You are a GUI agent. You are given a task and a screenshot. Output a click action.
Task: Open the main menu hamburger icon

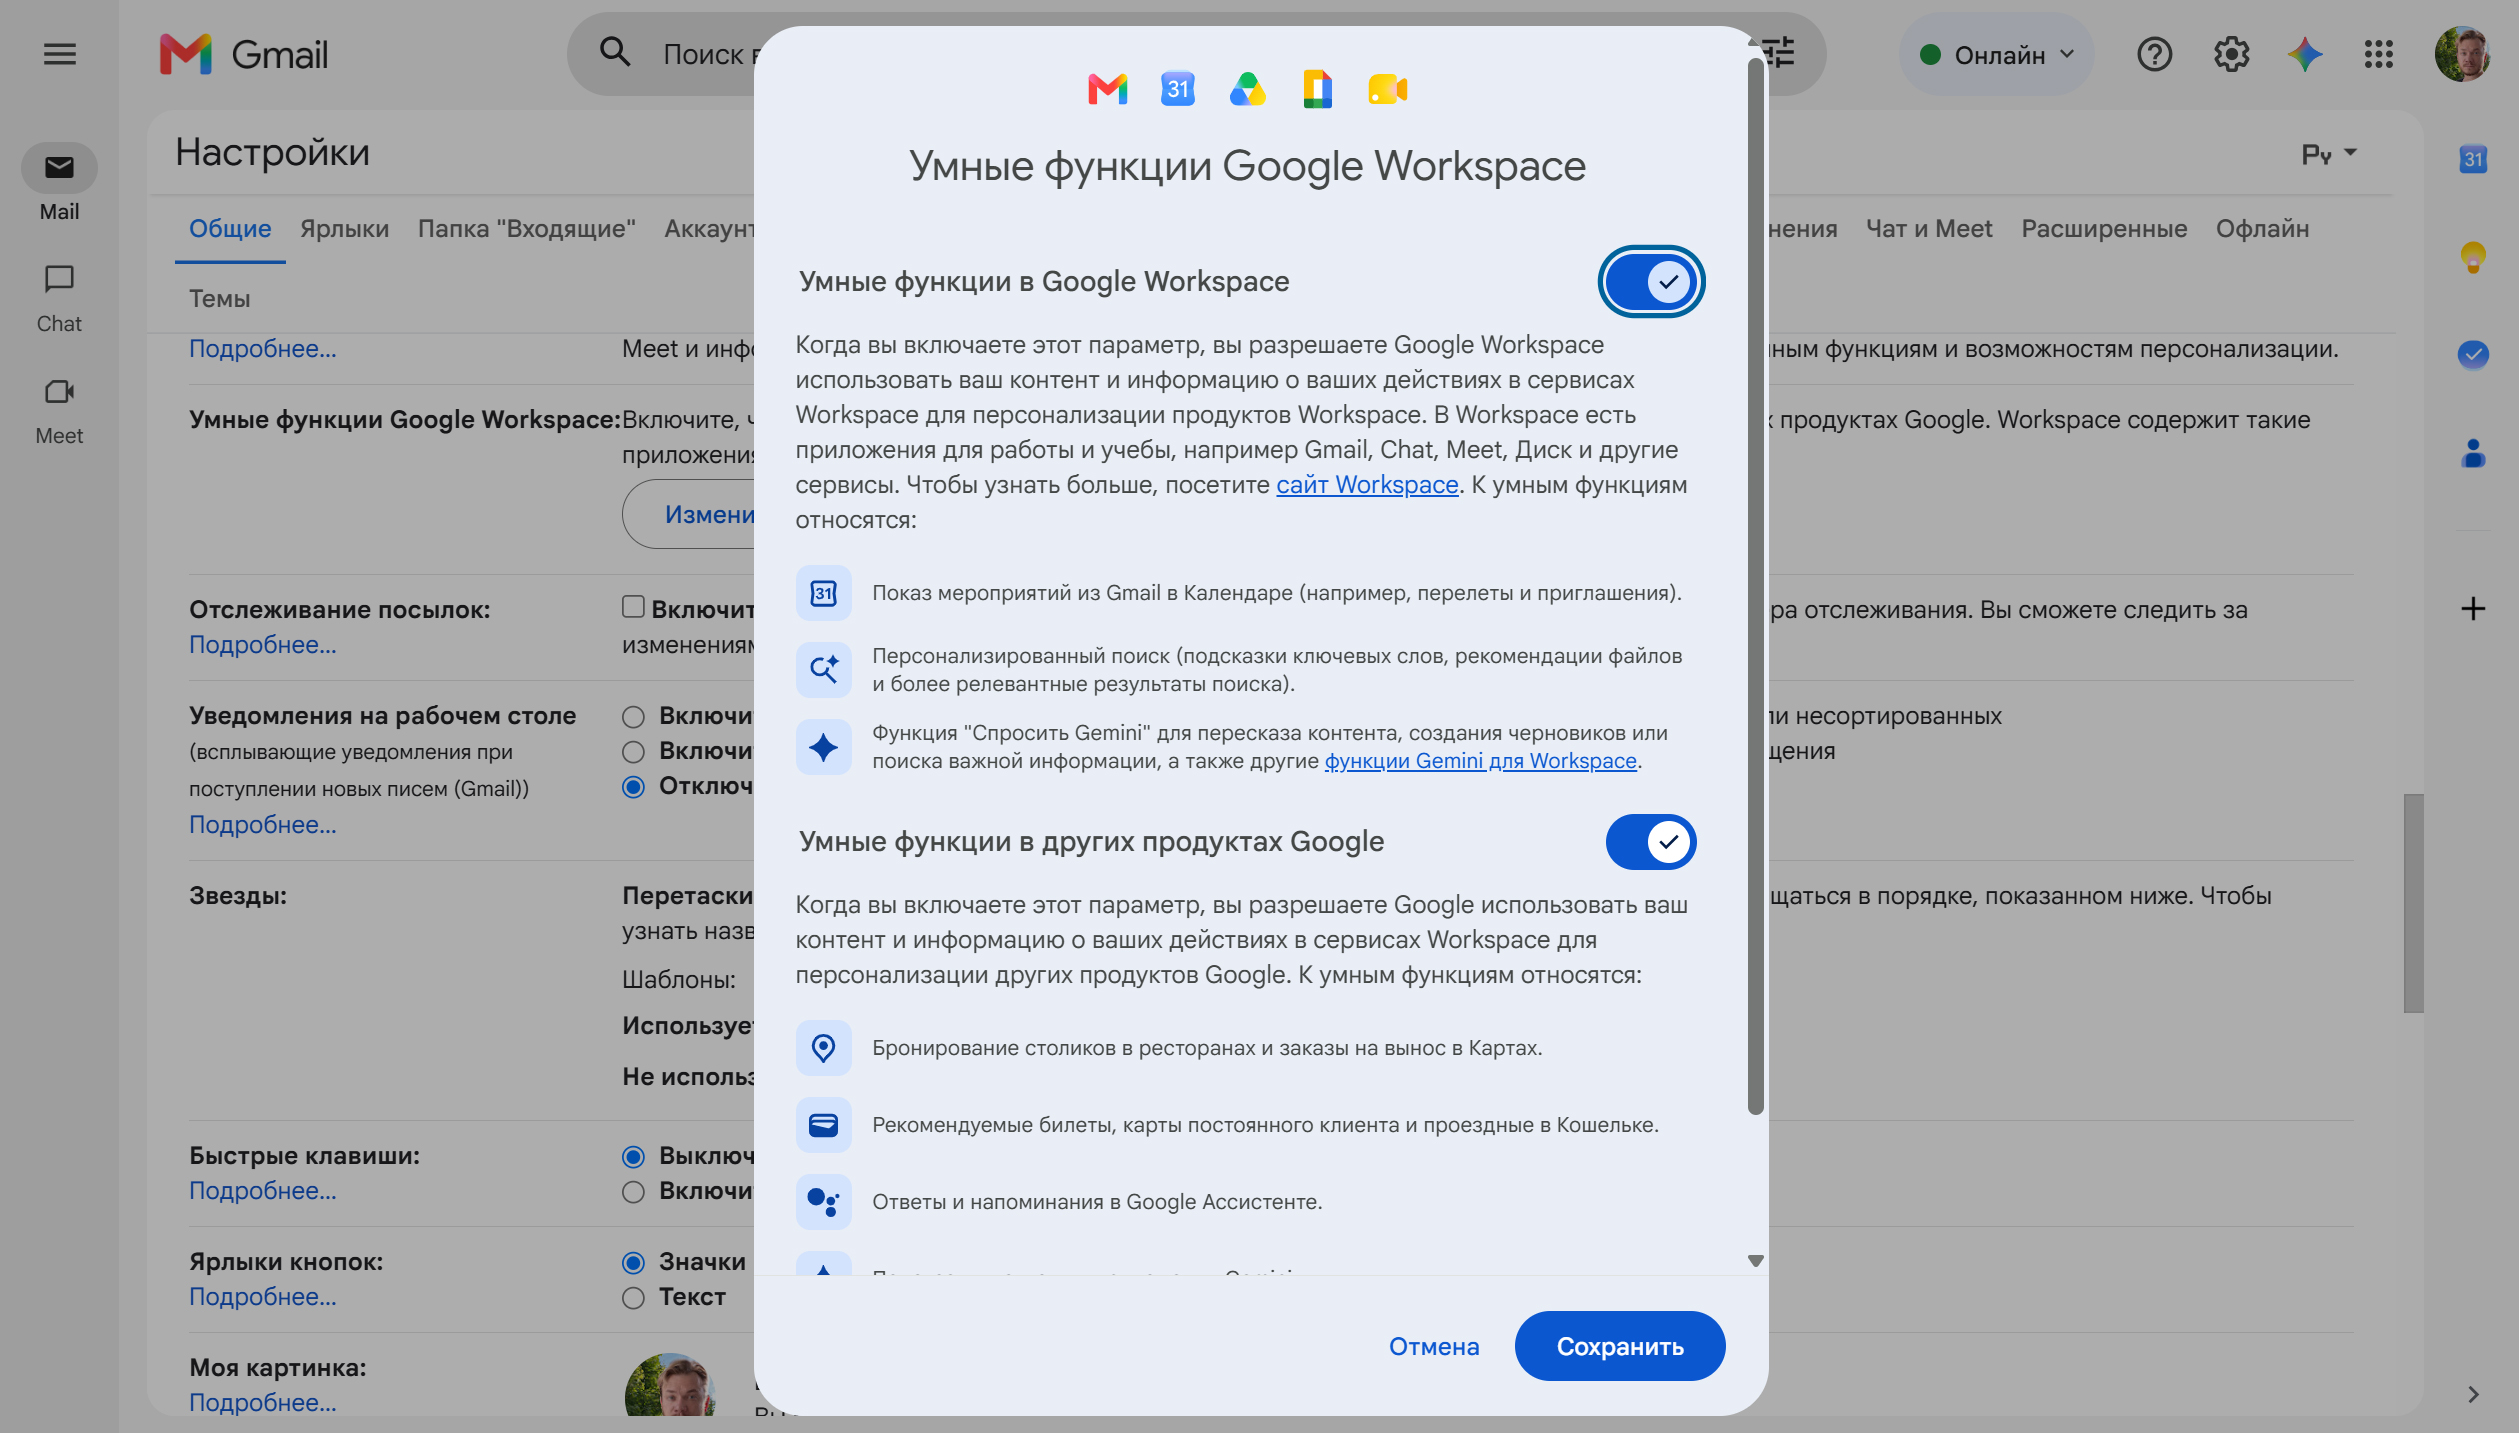(59, 54)
